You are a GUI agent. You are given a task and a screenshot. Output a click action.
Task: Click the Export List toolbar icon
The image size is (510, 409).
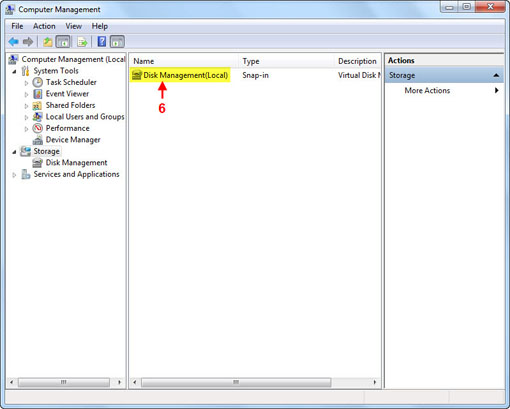point(82,42)
